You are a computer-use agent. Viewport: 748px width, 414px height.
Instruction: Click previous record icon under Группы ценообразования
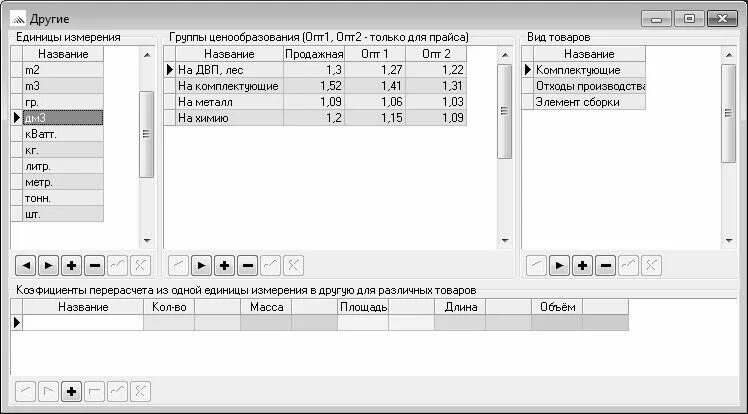(178, 266)
